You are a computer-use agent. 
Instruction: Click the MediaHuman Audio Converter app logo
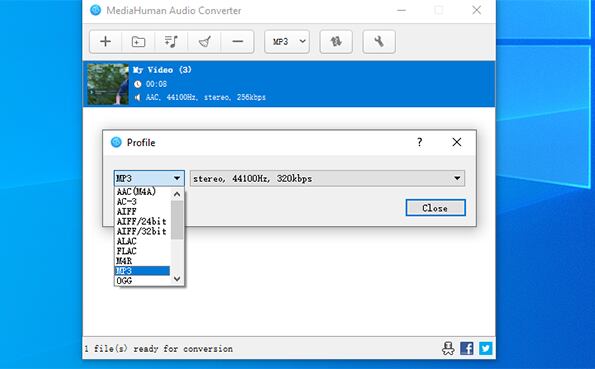click(96, 10)
